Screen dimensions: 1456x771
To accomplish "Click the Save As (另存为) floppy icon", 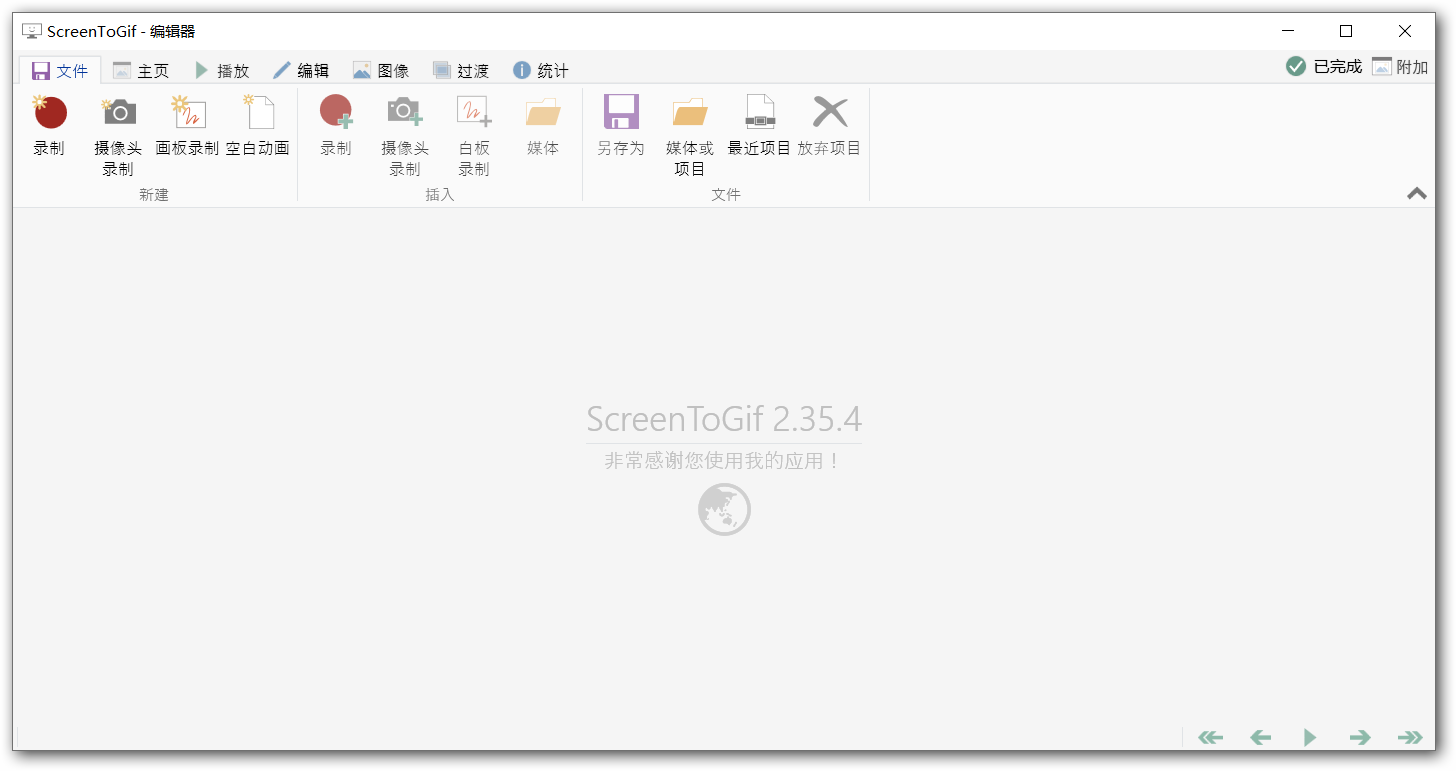I will (x=621, y=112).
